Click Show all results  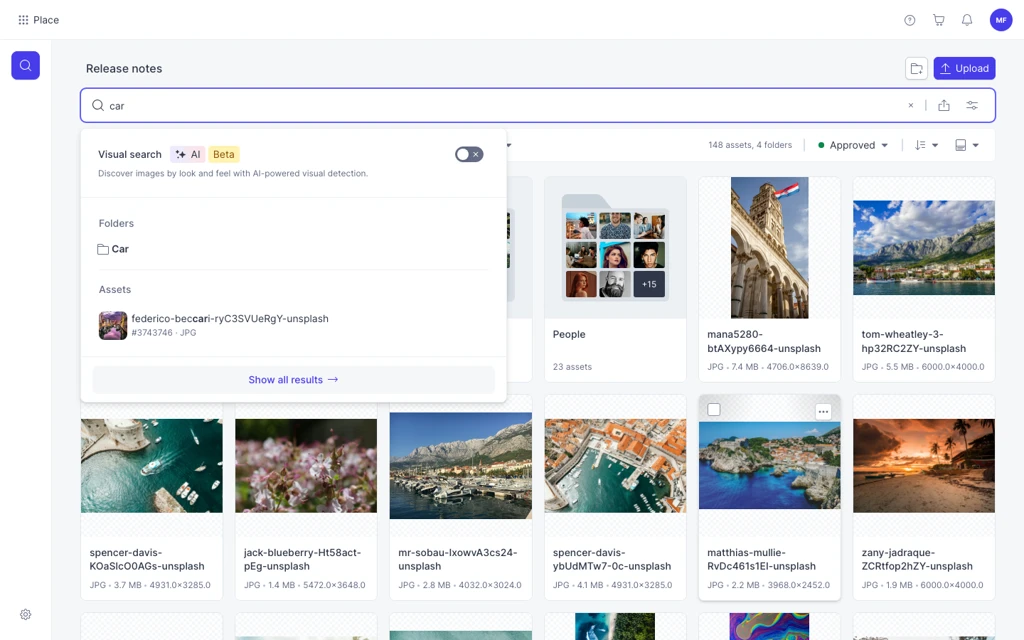click(293, 380)
